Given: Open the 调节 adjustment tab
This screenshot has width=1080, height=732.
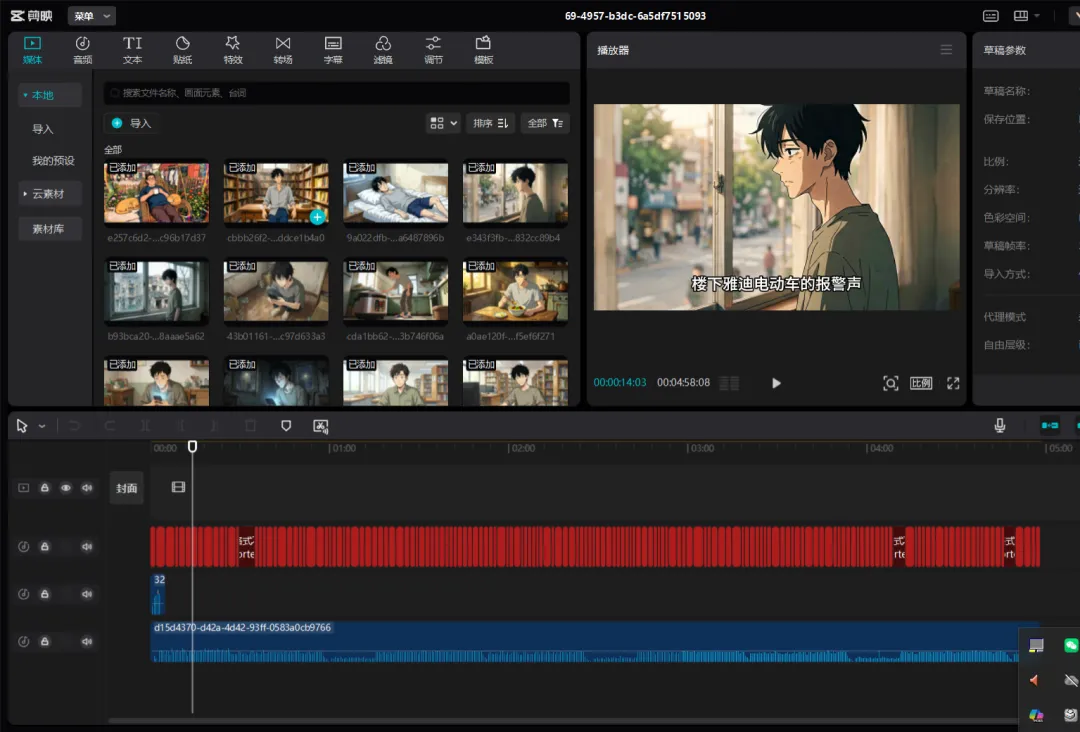Looking at the screenshot, I should tap(433, 50).
